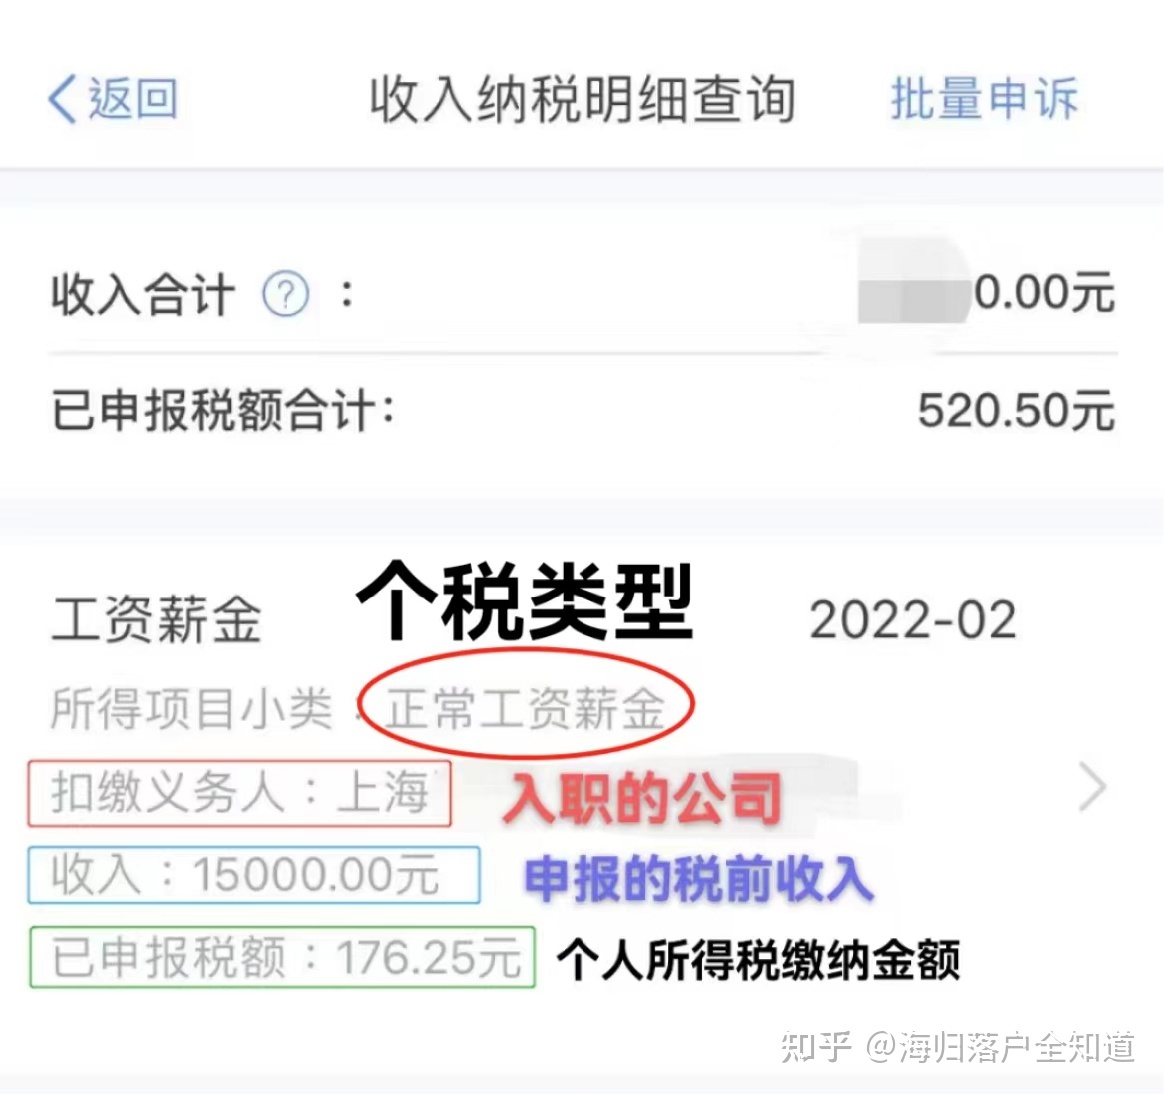Select the 520.50元 declared tax total
This screenshot has width=1164, height=1094.
[x=1016, y=410]
